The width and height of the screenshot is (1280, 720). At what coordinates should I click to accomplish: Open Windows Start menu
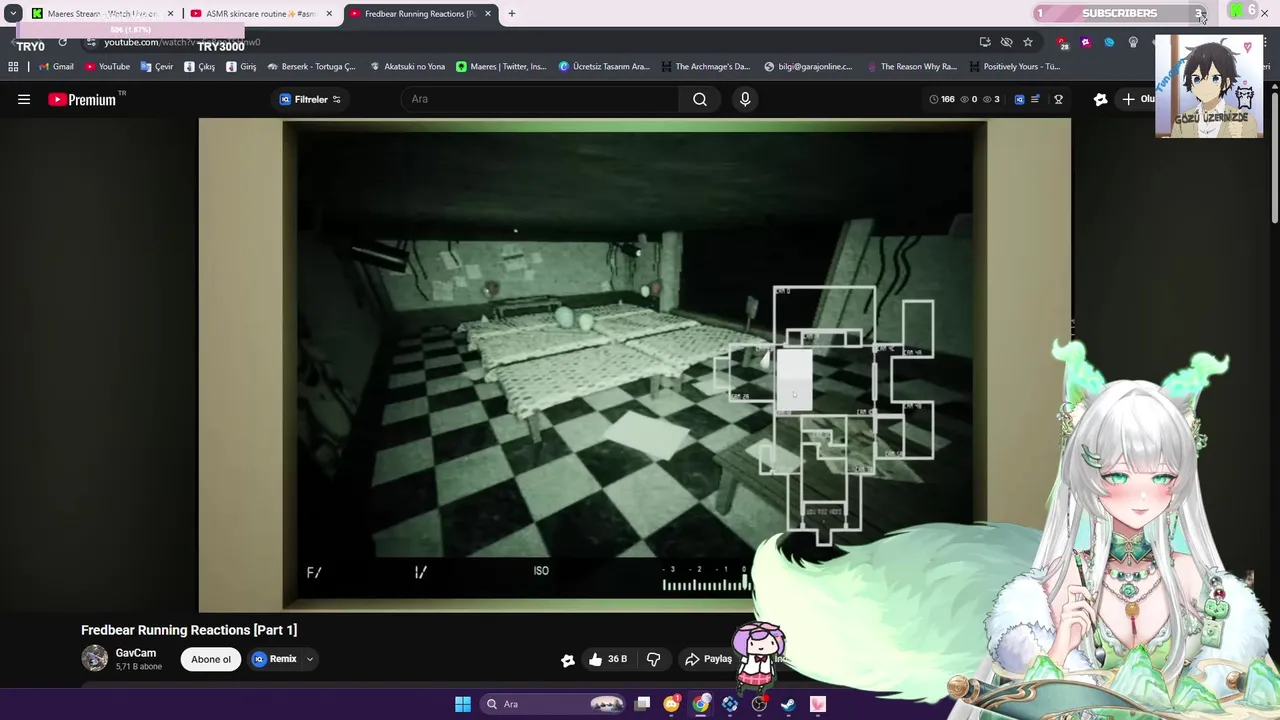click(463, 704)
